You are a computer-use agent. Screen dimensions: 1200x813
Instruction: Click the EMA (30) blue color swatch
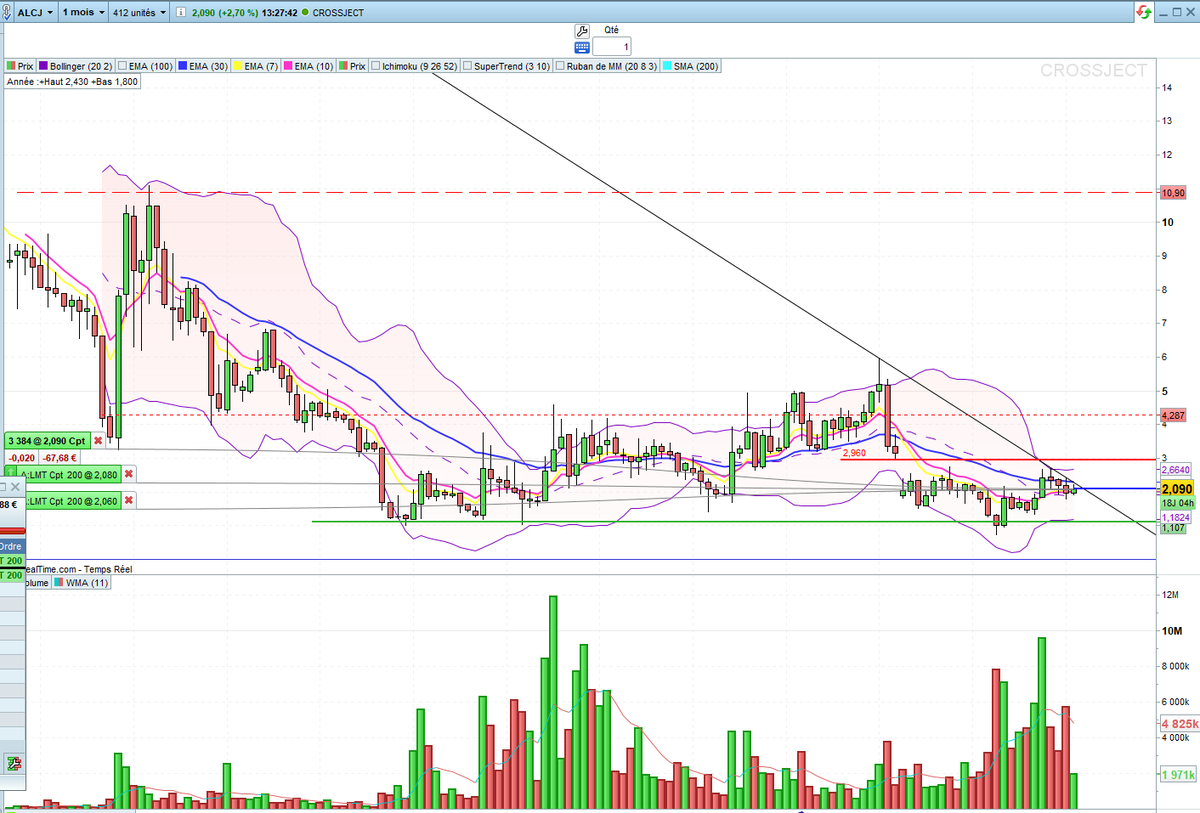[185, 66]
